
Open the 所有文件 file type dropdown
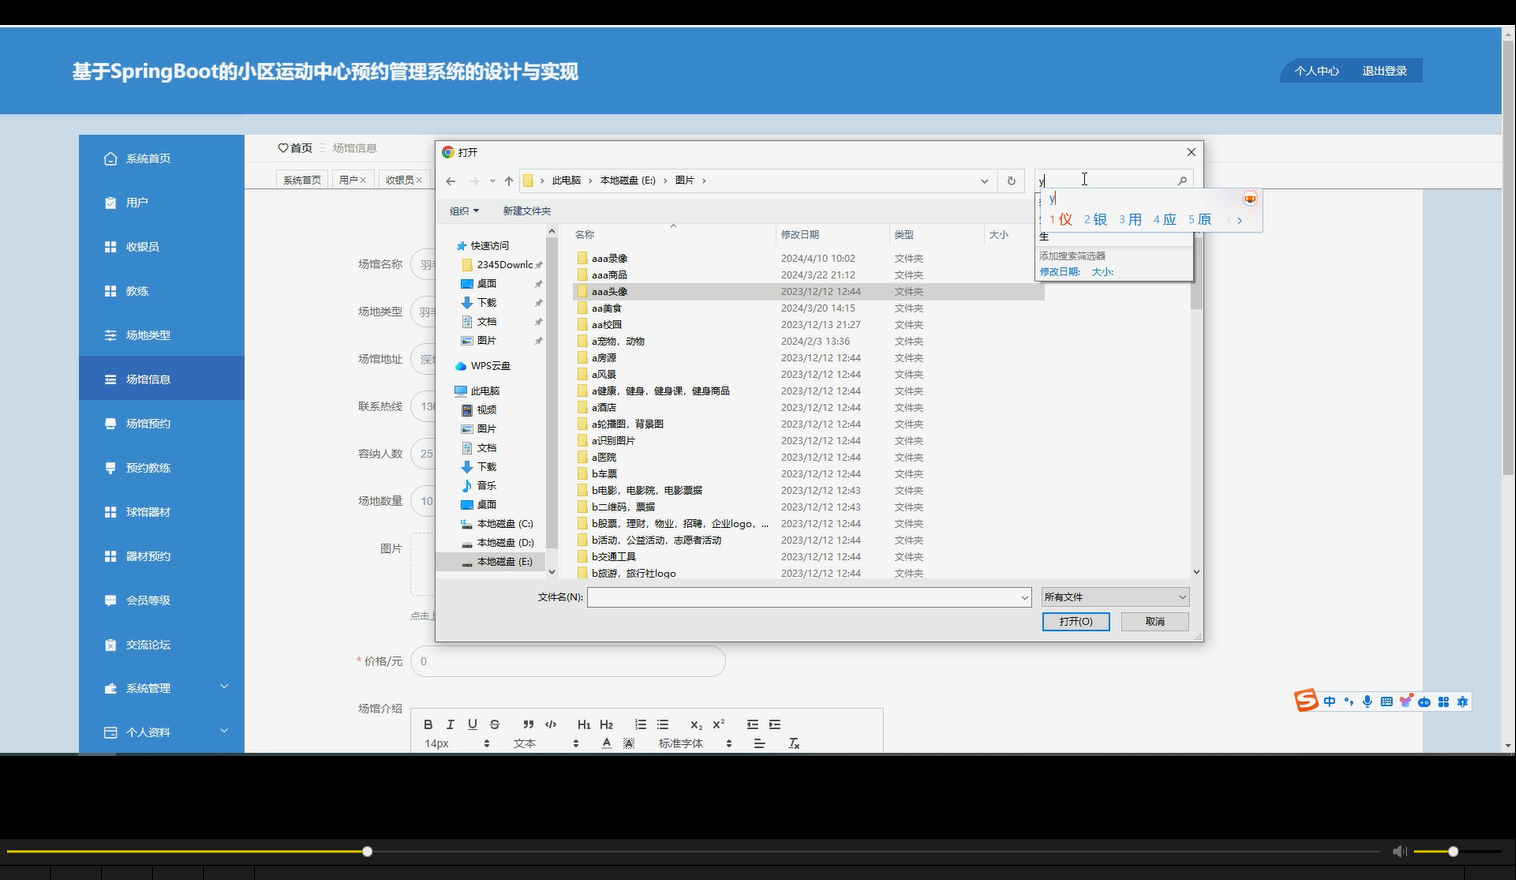[x=1114, y=596]
